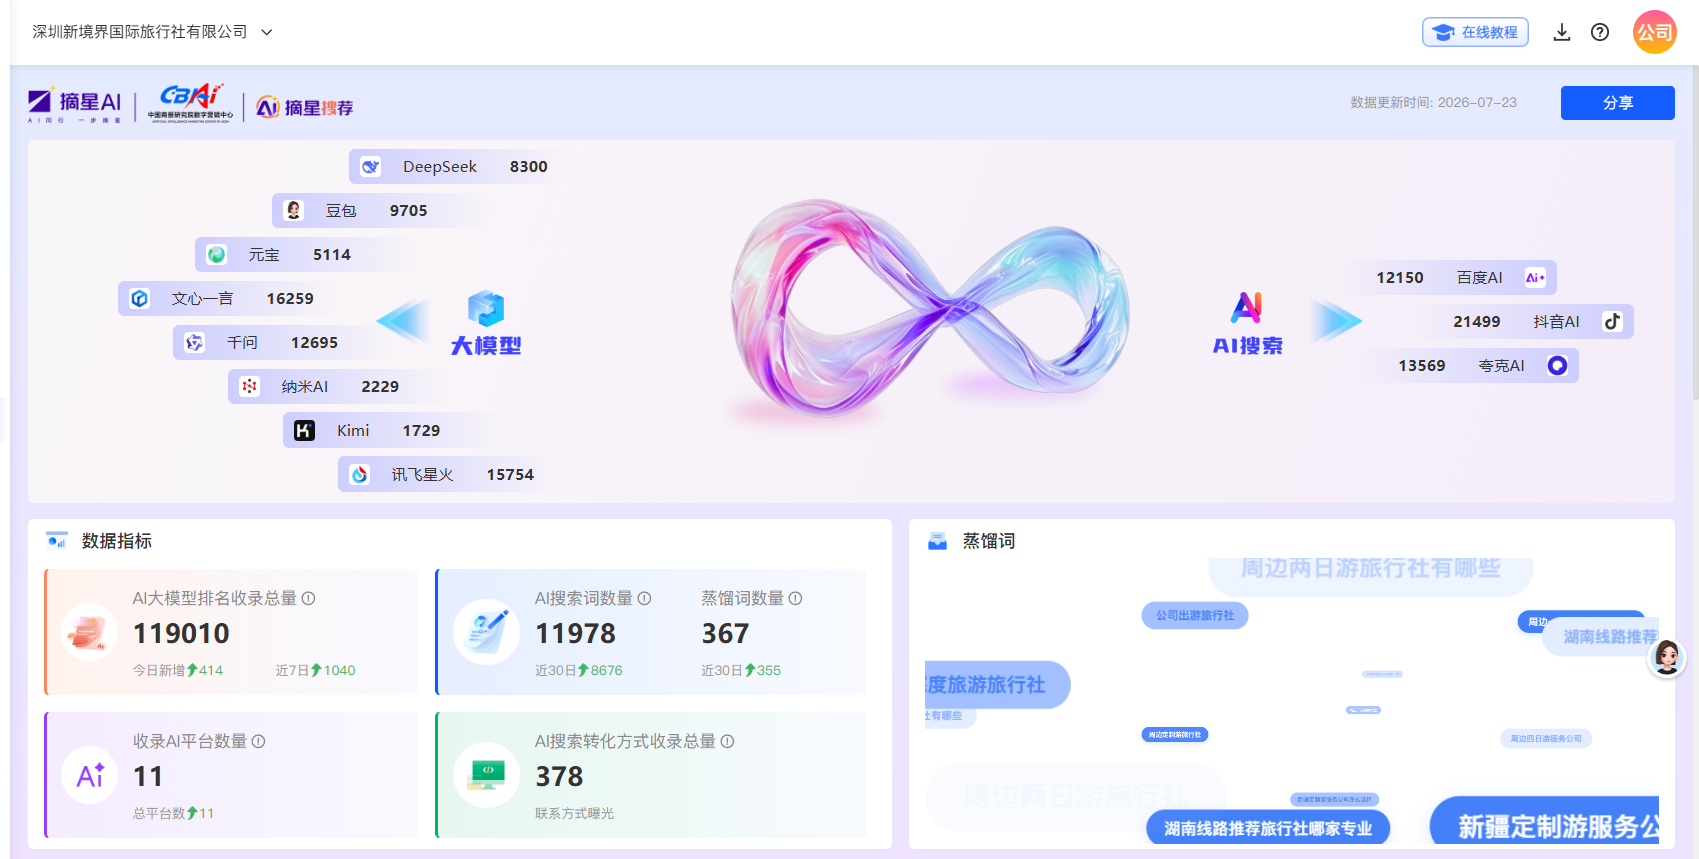Image resolution: width=1699 pixels, height=859 pixels.
Task: Click the 夸克AI circle icon
Action: (1557, 366)
